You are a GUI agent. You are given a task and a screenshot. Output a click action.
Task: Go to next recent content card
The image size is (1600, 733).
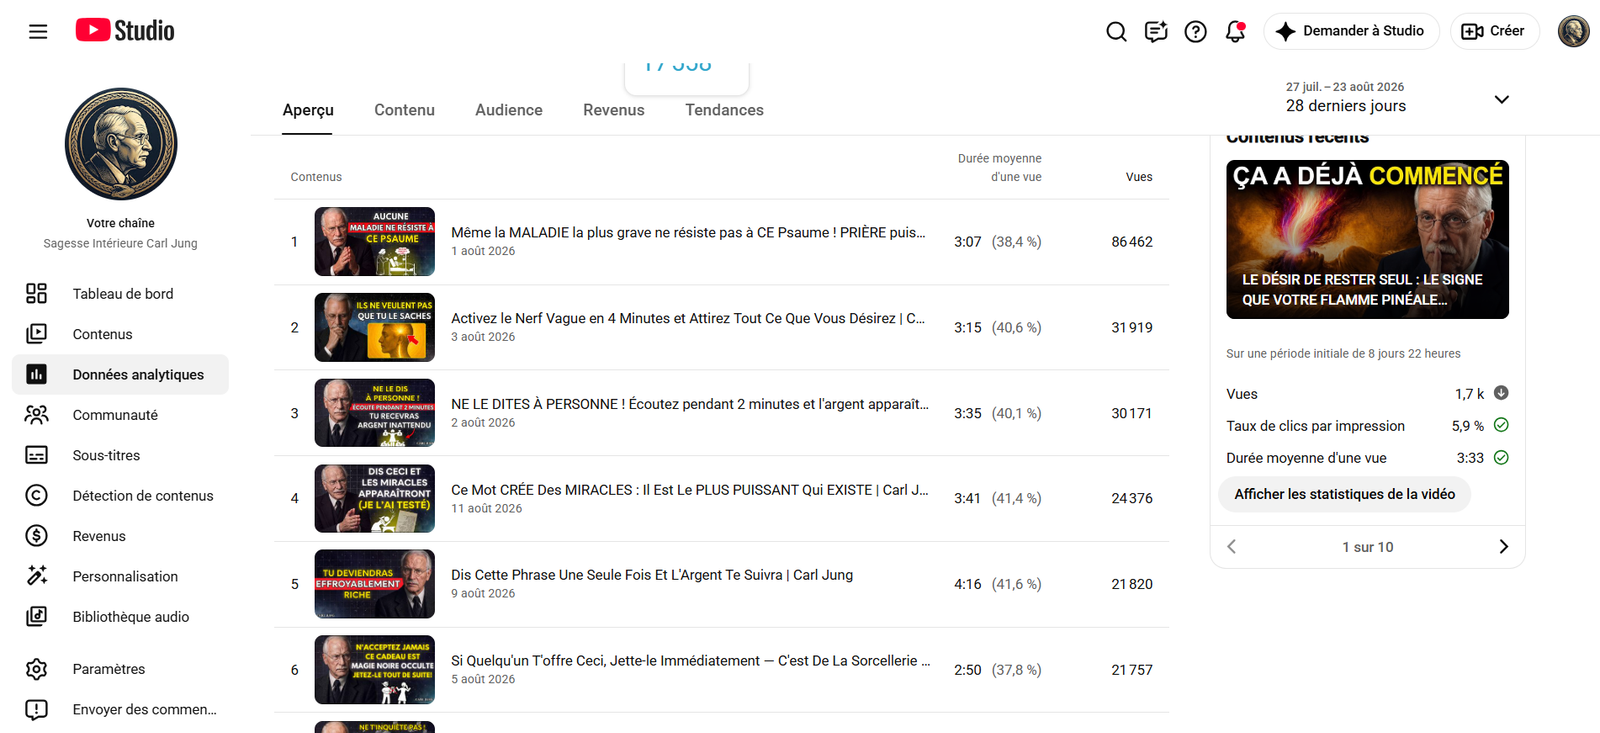[x=1503, y=546]
